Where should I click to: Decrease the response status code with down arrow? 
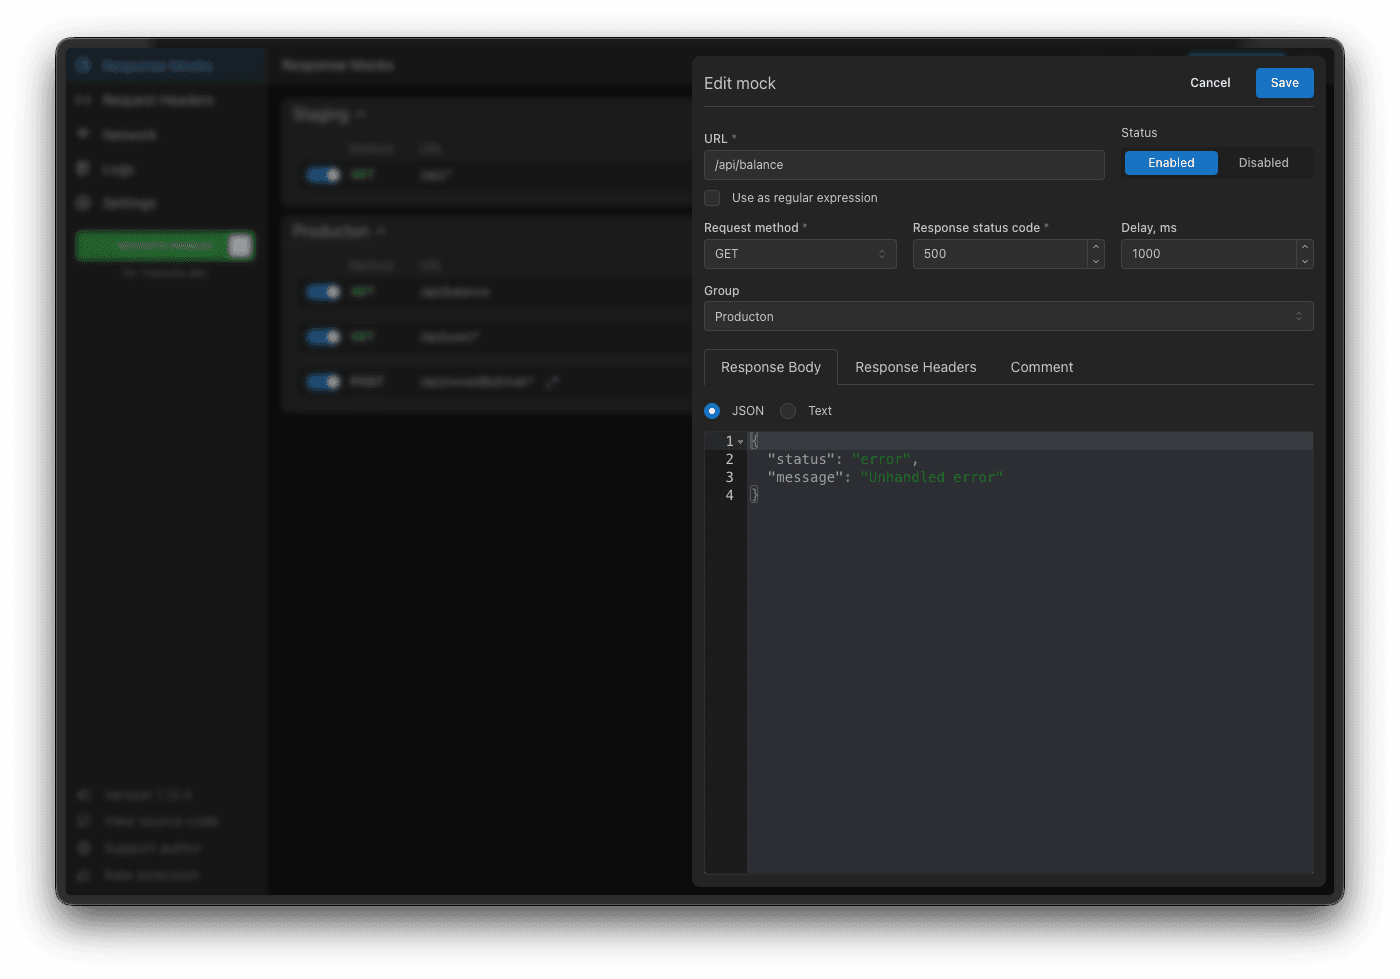pyautogui.click(x=1096, y=261)
